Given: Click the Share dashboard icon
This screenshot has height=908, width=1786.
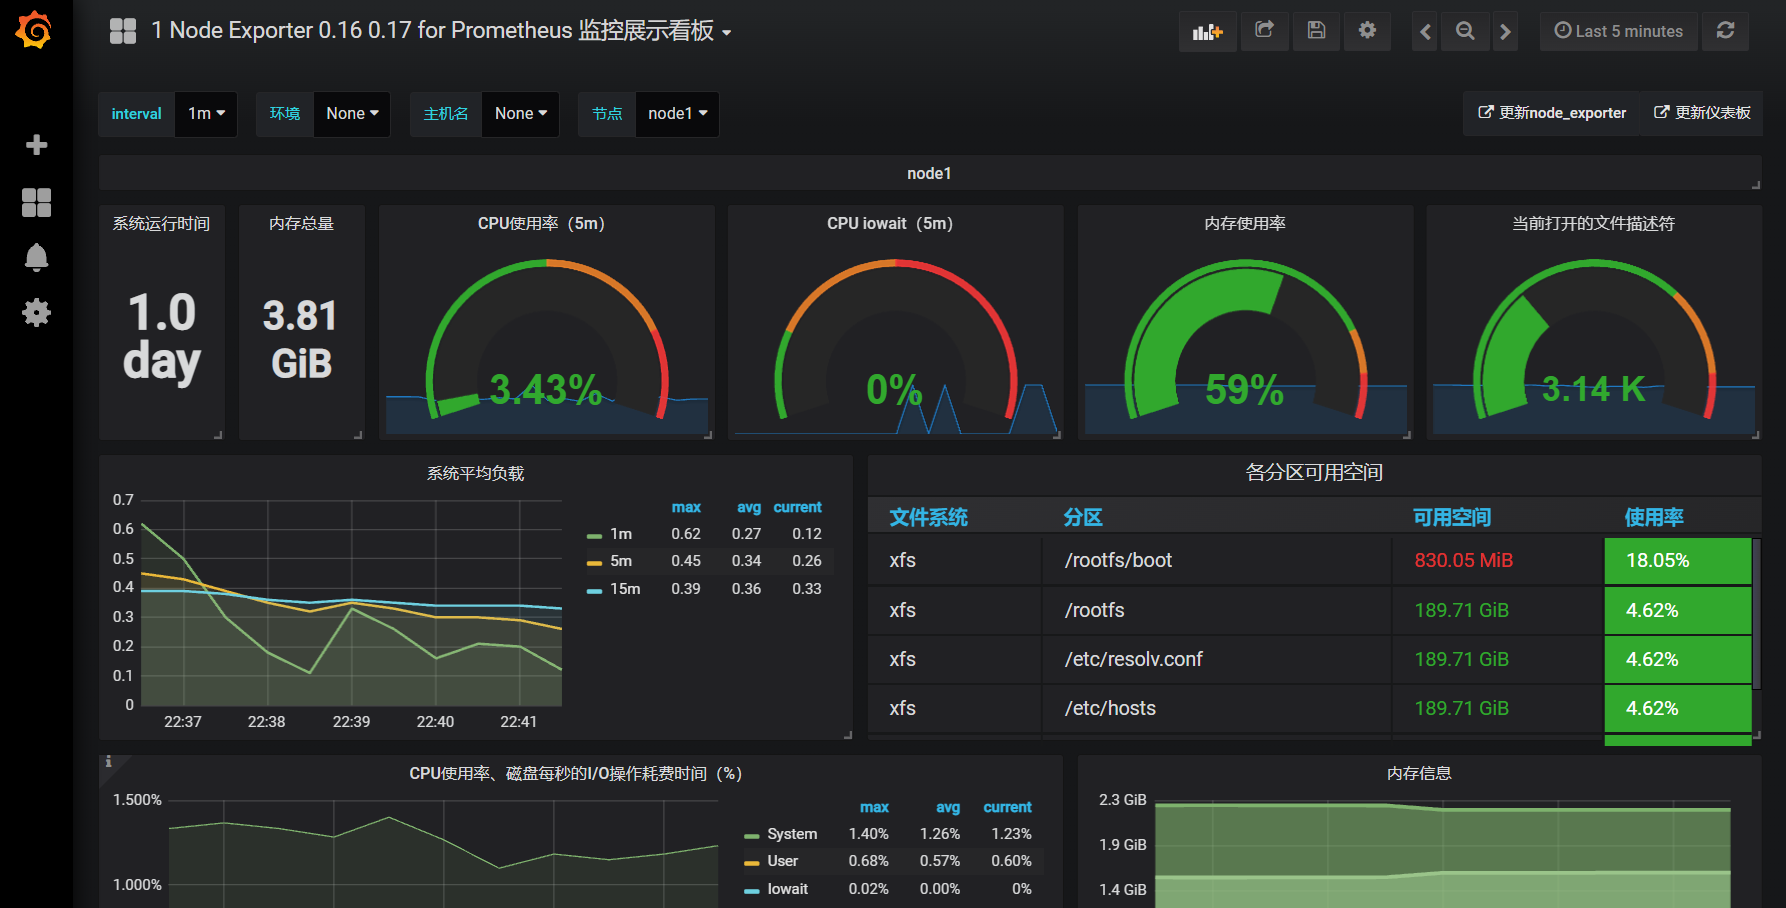Looking at the screenshot, I should [1264, 31].
